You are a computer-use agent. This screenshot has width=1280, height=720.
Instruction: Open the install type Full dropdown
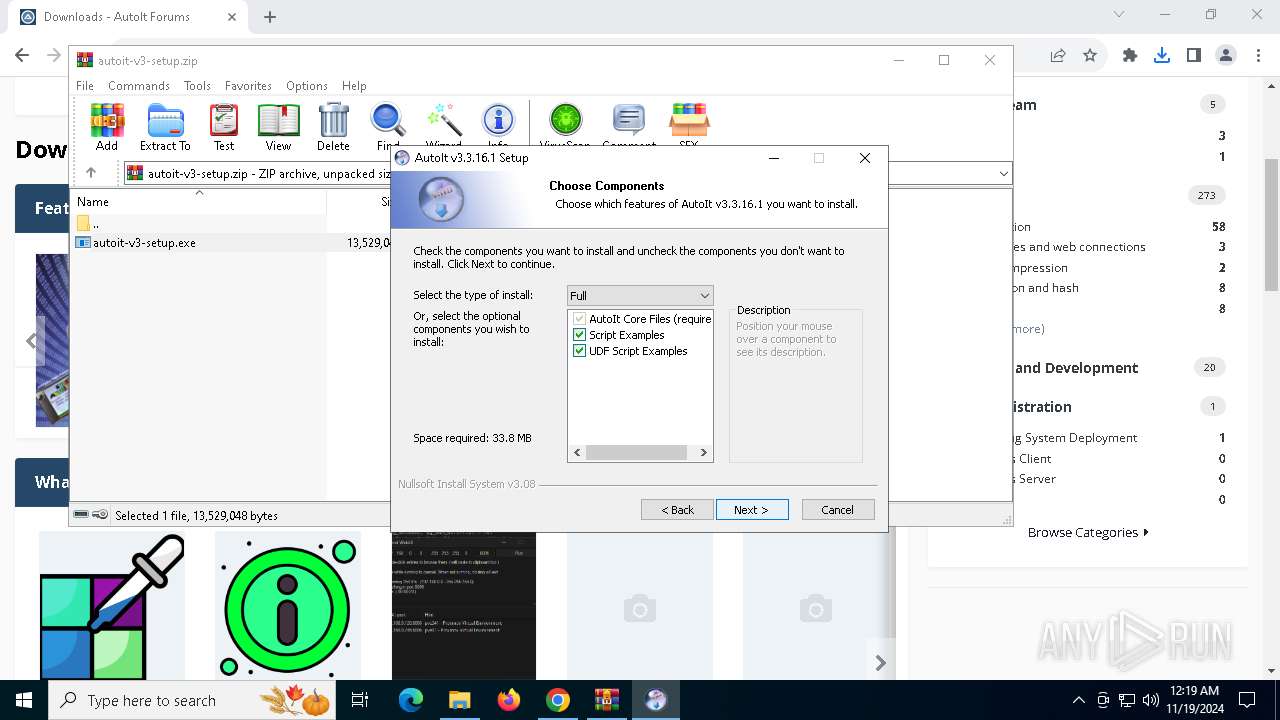[x=640, y=295]
